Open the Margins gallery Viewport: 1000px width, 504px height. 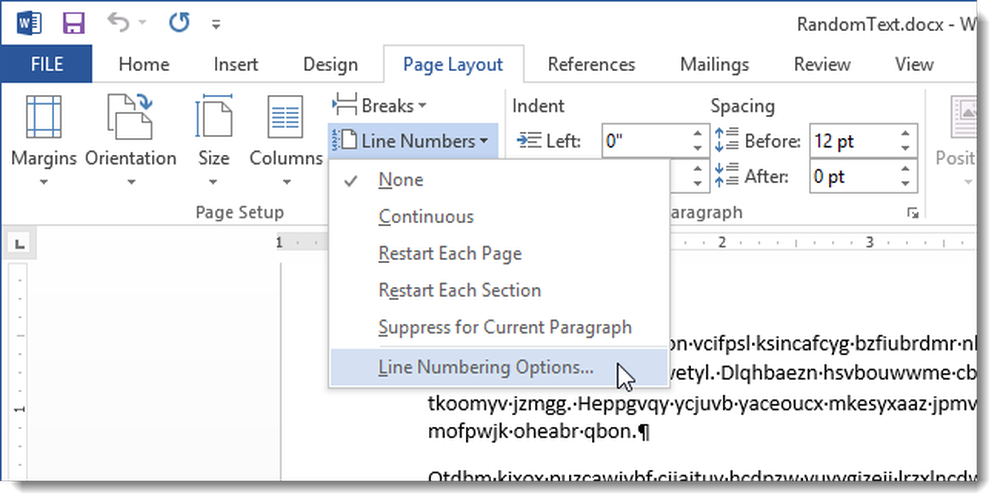pos(43,140)
